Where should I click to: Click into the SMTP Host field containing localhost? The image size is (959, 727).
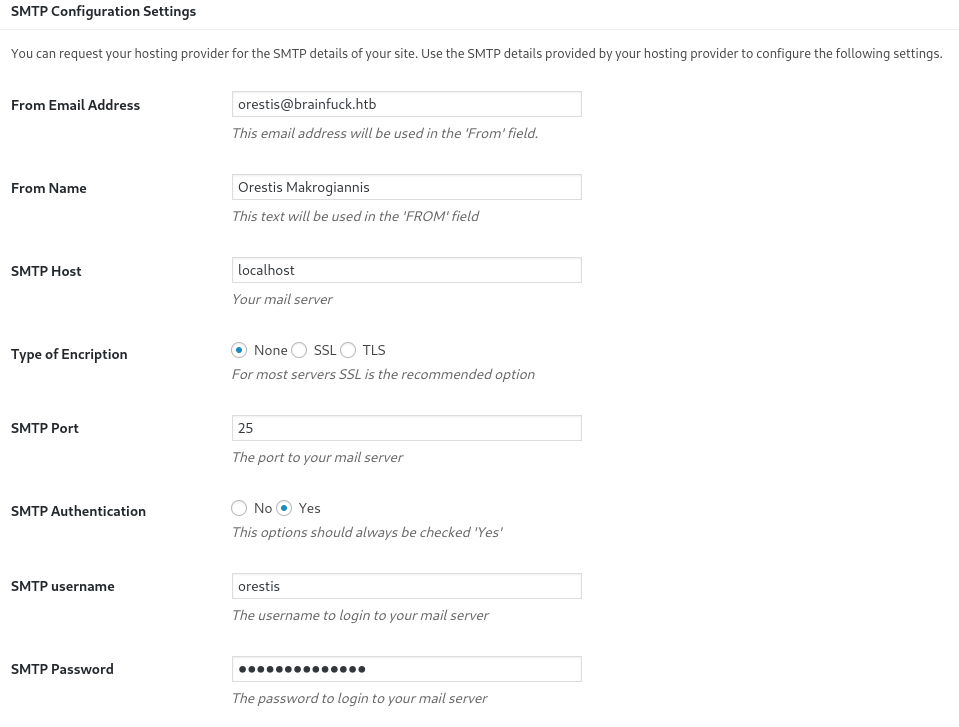(x=407, y=270)
